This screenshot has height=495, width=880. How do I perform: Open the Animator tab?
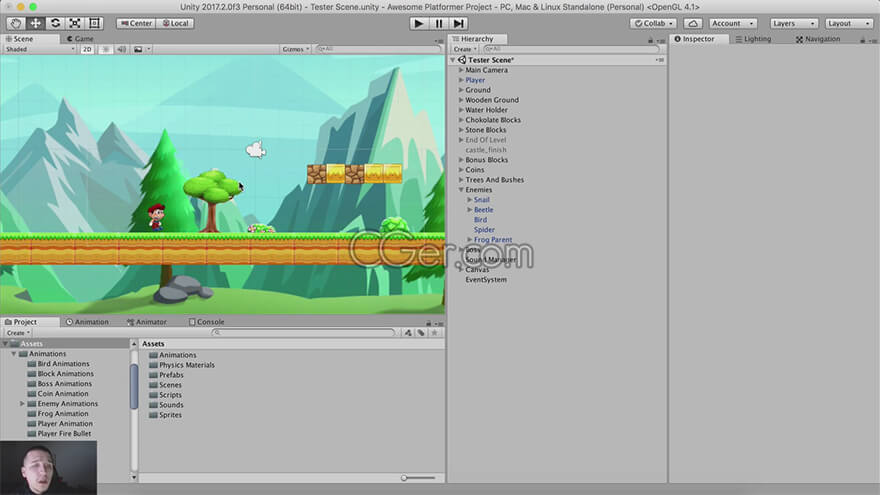pyautogui.click(x=146, y=322)
